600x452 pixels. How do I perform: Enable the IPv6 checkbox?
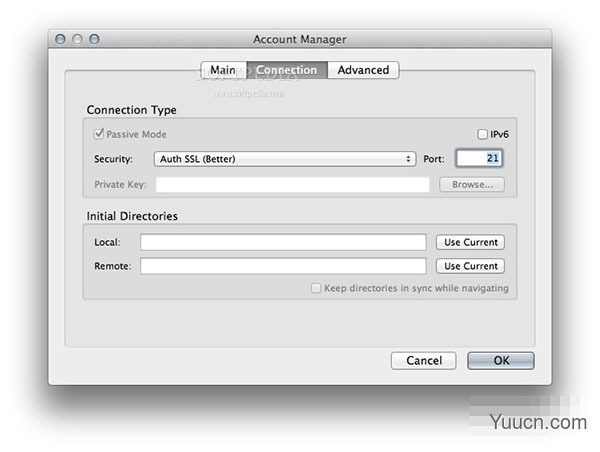[482, 134]
